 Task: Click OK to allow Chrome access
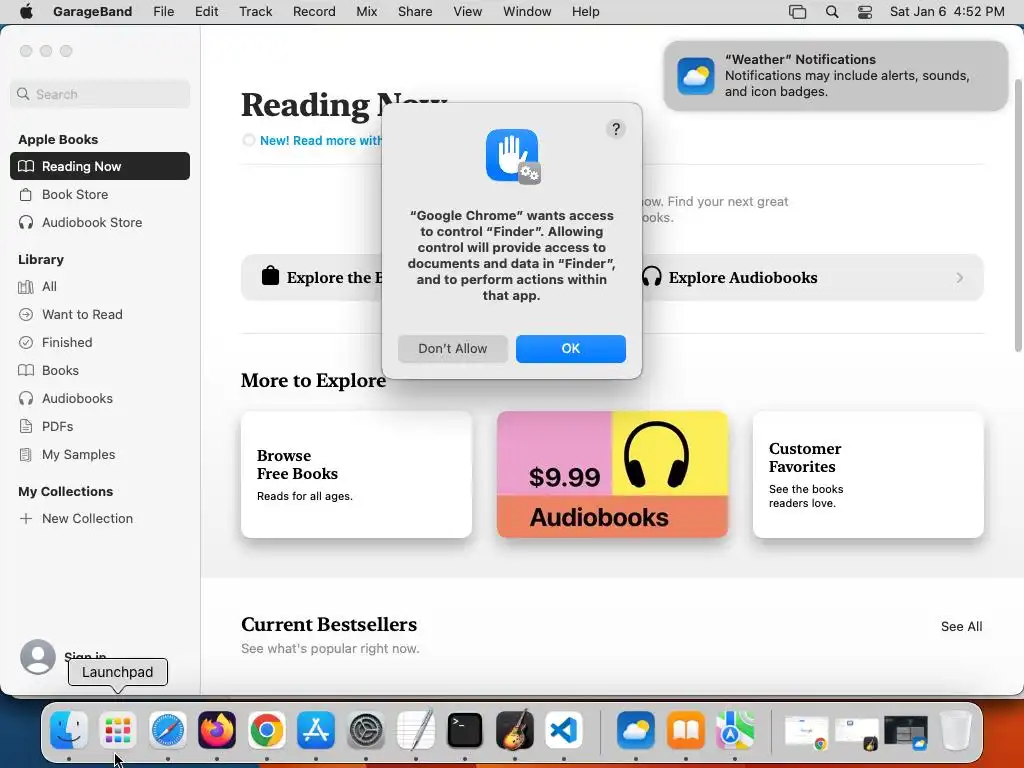pyautogui.click(x=571, y=349)
